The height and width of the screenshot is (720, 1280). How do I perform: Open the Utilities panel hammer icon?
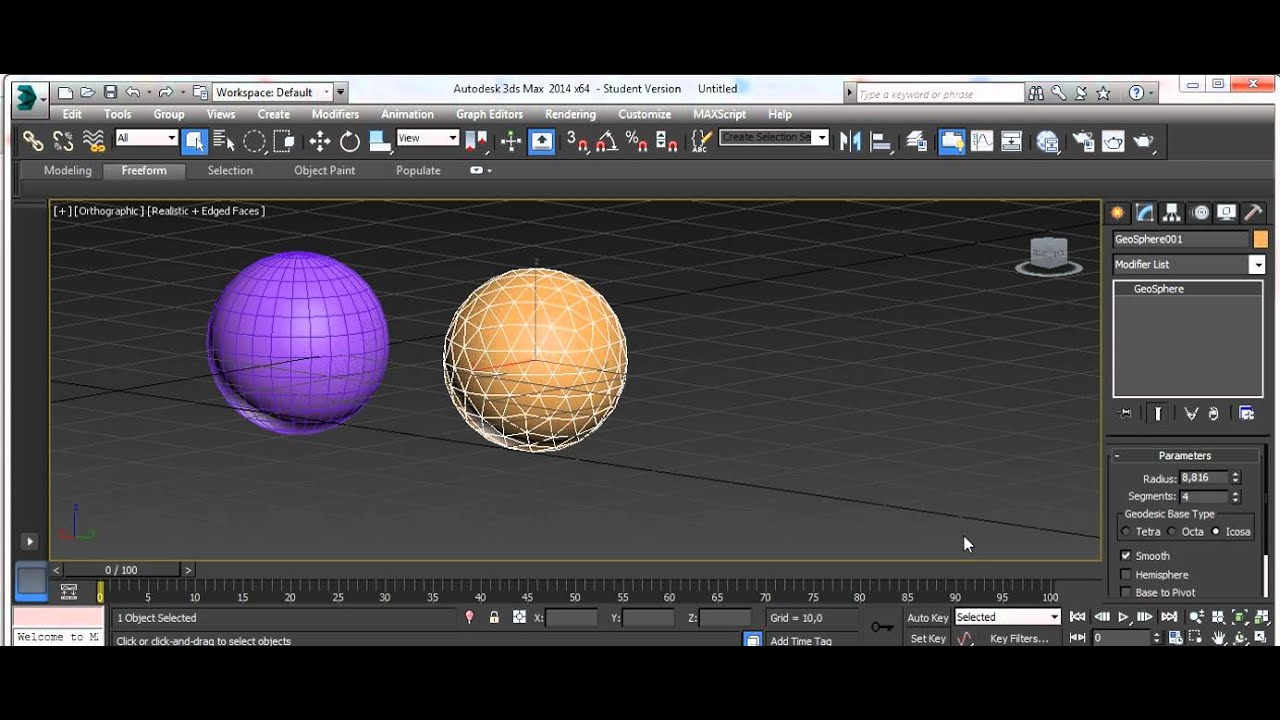[x=1253, y=213]
